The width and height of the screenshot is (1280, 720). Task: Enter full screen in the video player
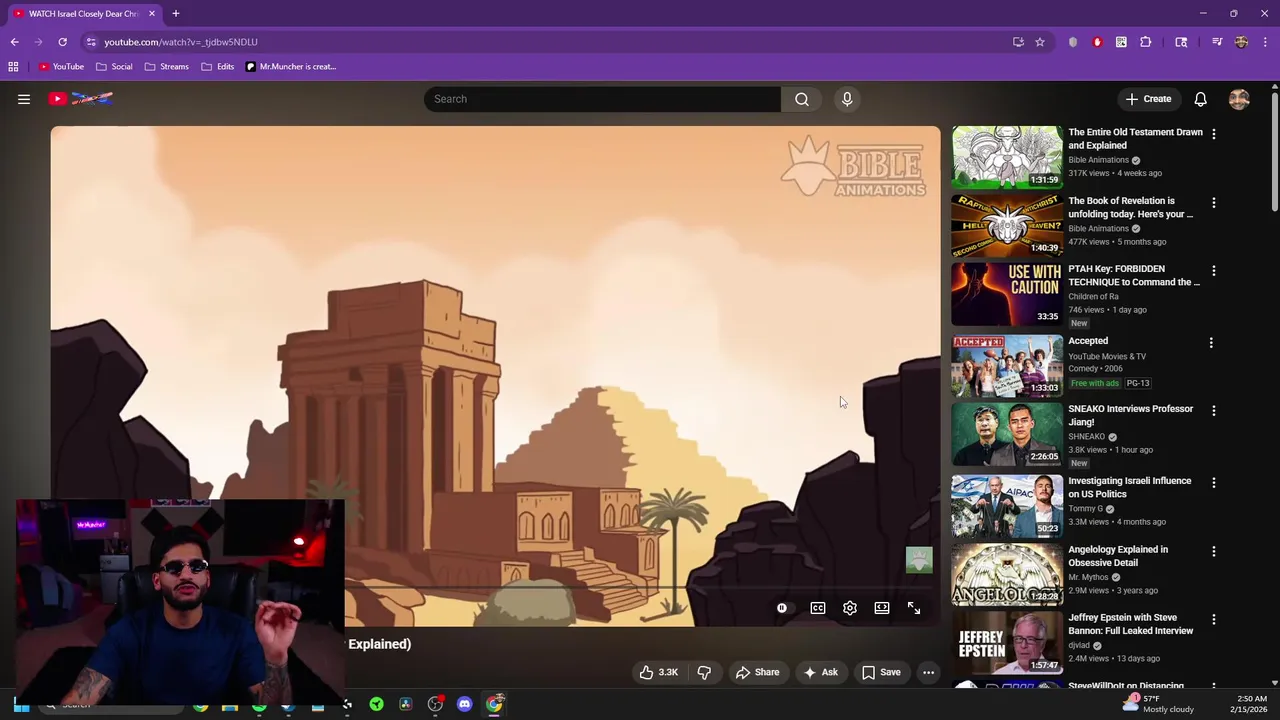(914, 608)
